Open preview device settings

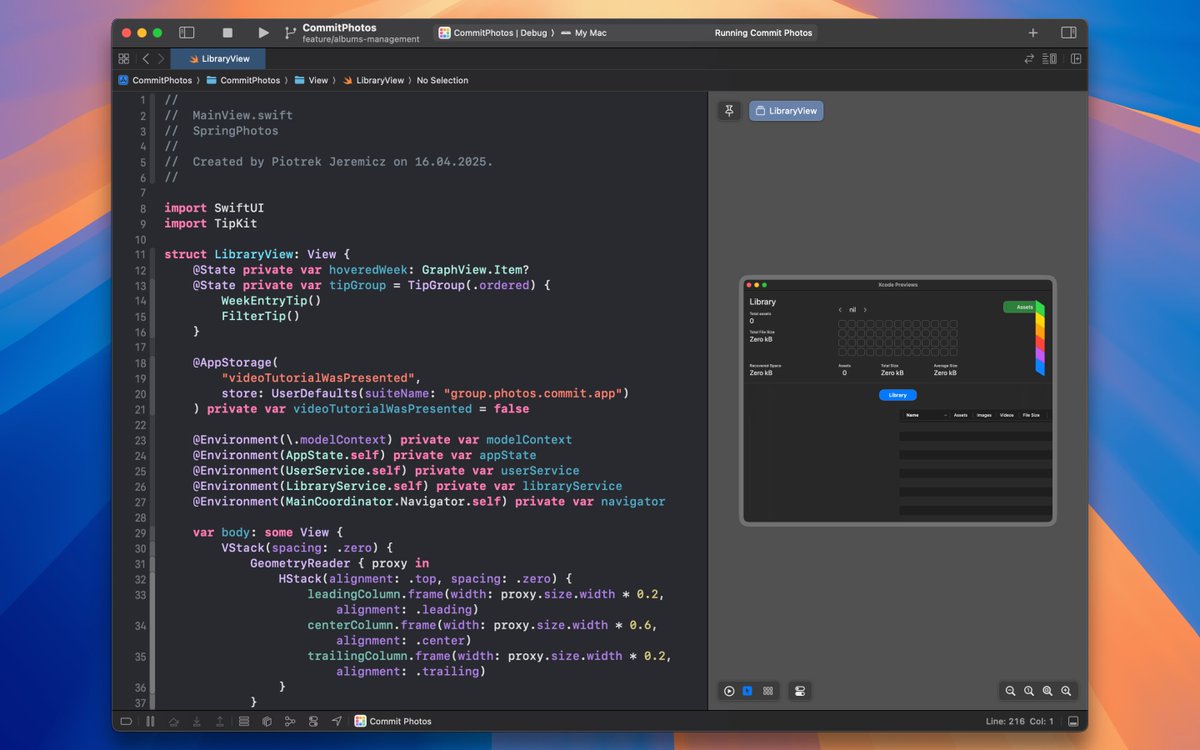[x=799, y=691]
